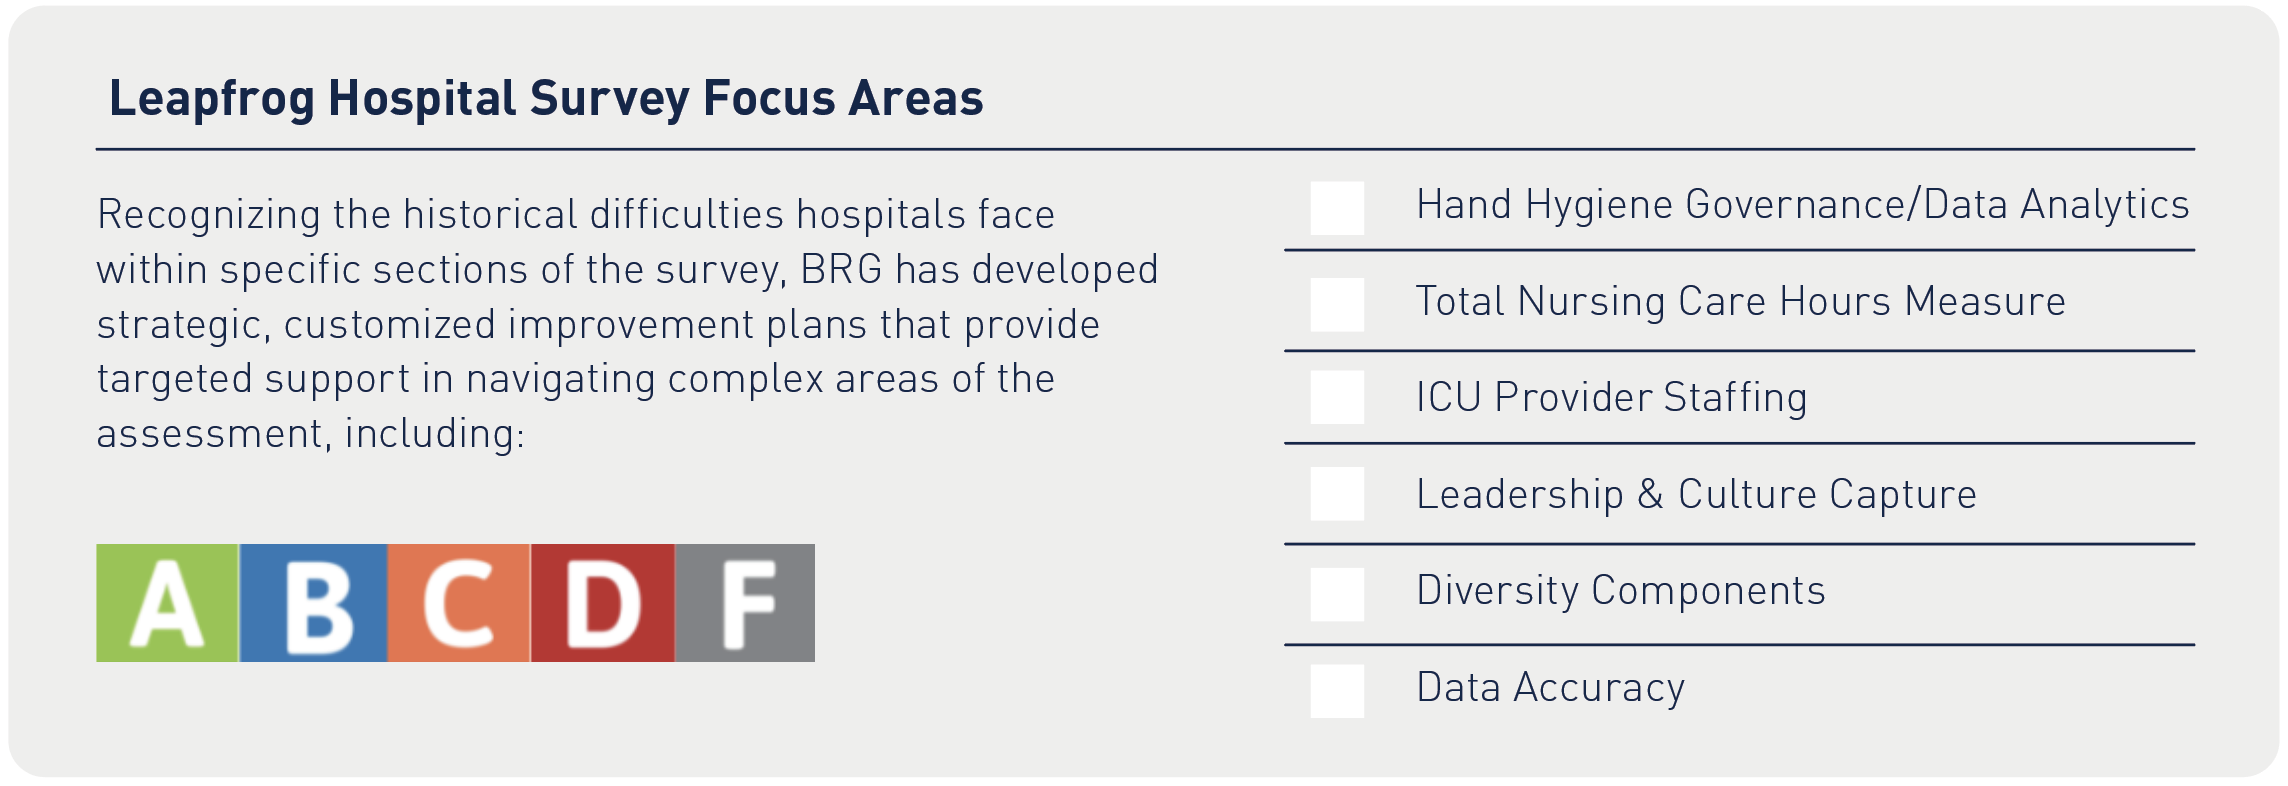The image size is (2288, 786).
Task: Select the ICU Provider Staffing label
Action: [x=1611, y=397]
